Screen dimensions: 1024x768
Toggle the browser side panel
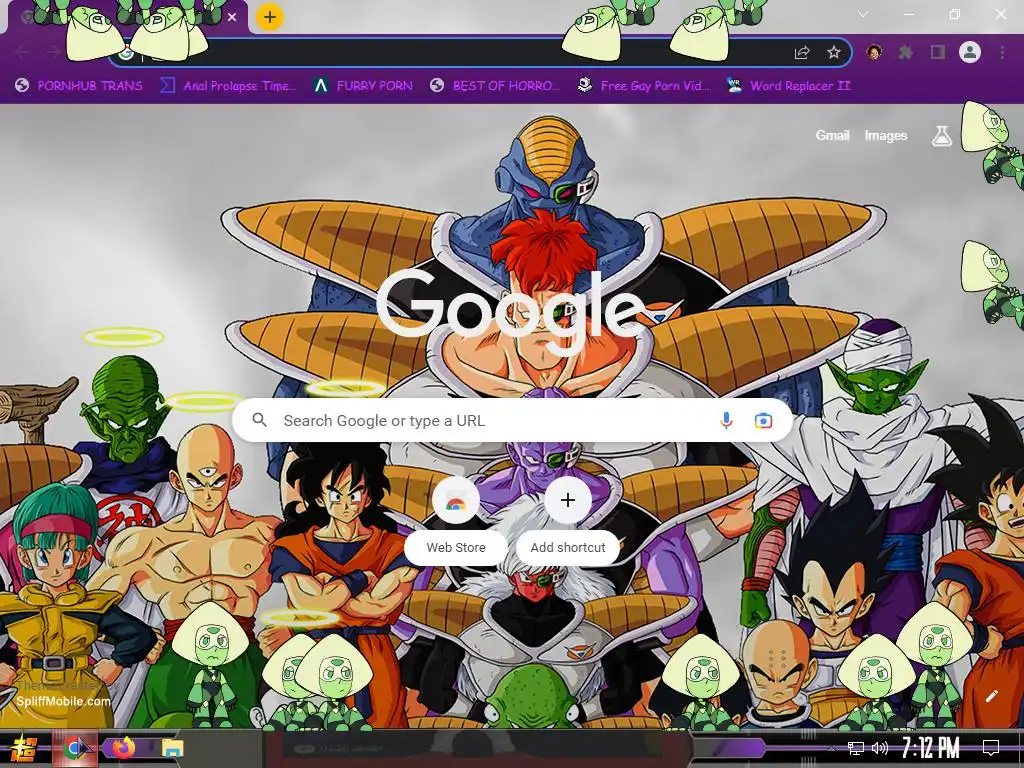(x=938, y=52)
